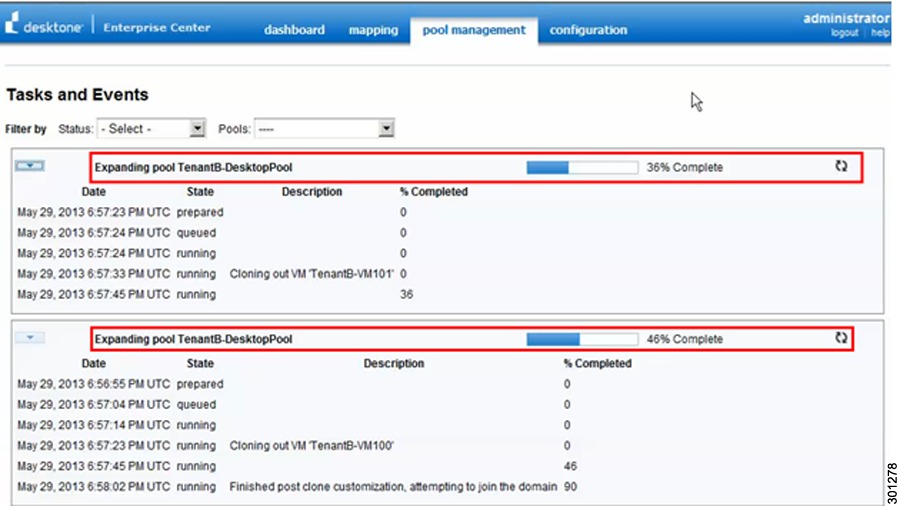
Task: Click the 'Filter by' label
Action: pyautogui.click(x=25, y=129)
